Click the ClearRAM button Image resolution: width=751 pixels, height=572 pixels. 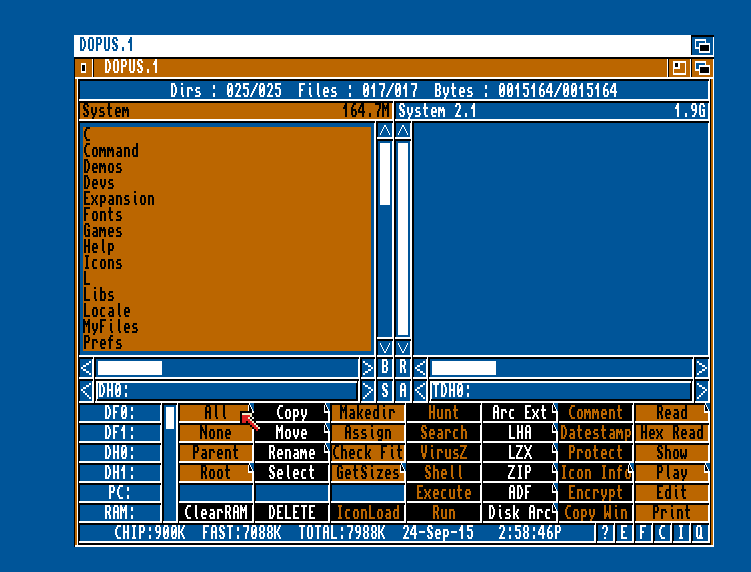tap(216, 513)
